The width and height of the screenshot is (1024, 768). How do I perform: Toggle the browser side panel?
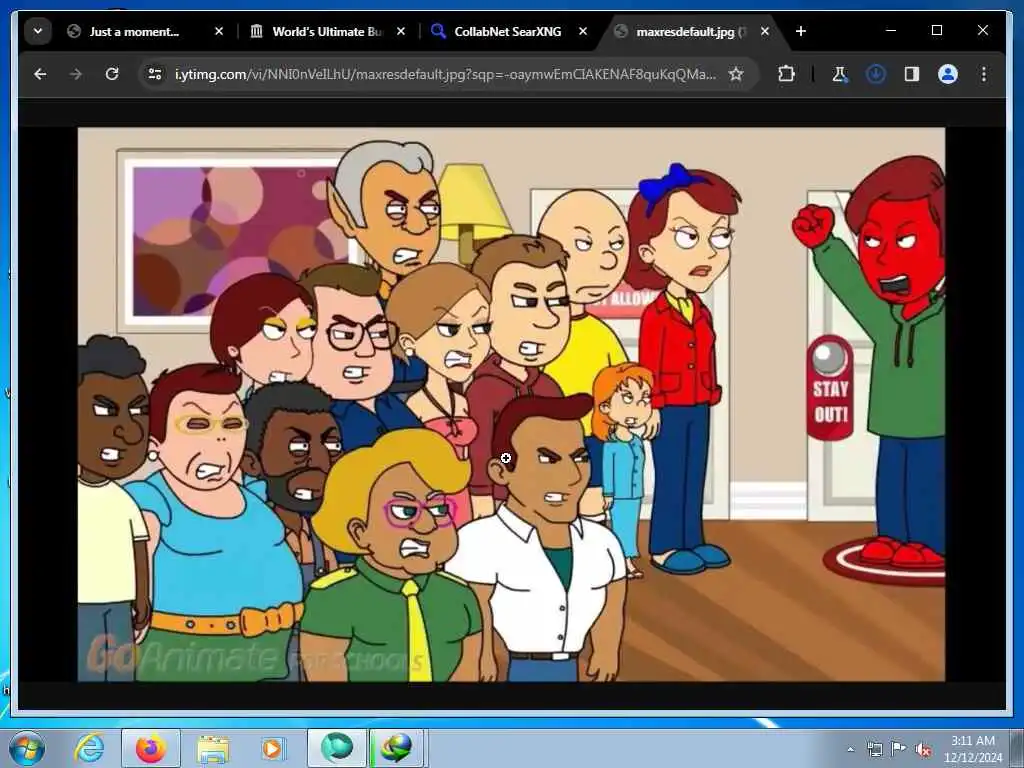(x=912, y=74)
